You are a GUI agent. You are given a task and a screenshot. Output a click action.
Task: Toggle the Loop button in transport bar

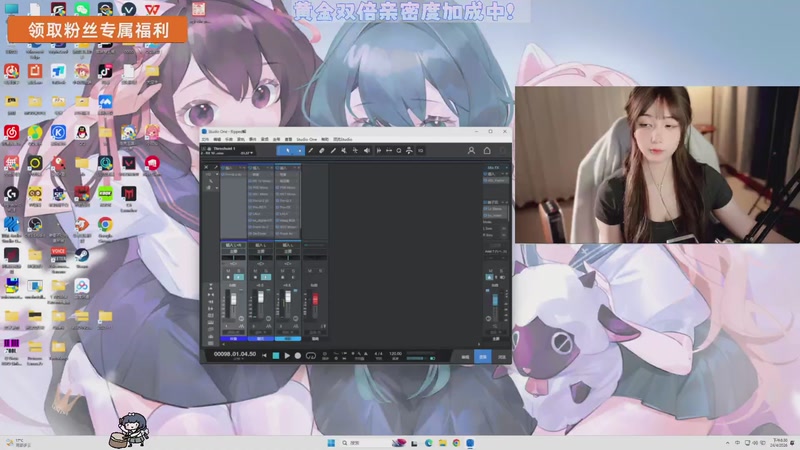pyautogui.click(x=311, y=356)
